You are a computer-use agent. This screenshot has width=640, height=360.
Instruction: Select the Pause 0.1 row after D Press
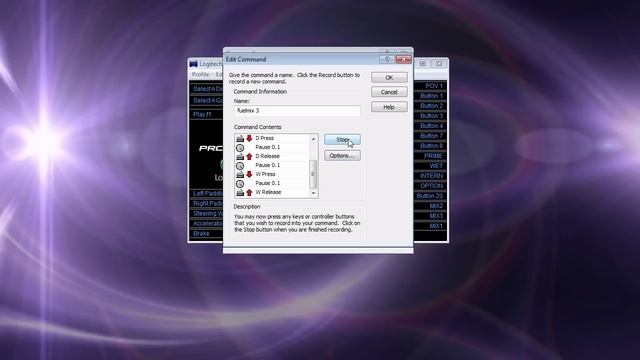pos(272,147)
